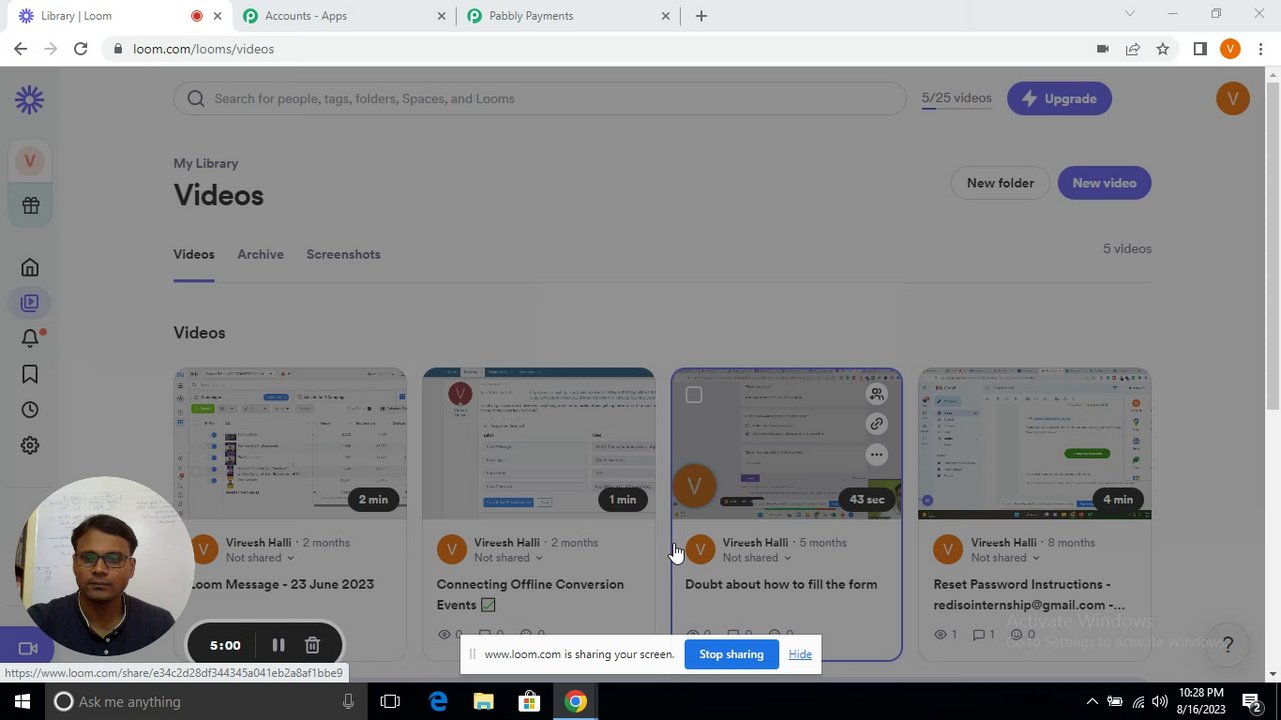Open settings gear icon in sidebar

[x=30, y=445]
